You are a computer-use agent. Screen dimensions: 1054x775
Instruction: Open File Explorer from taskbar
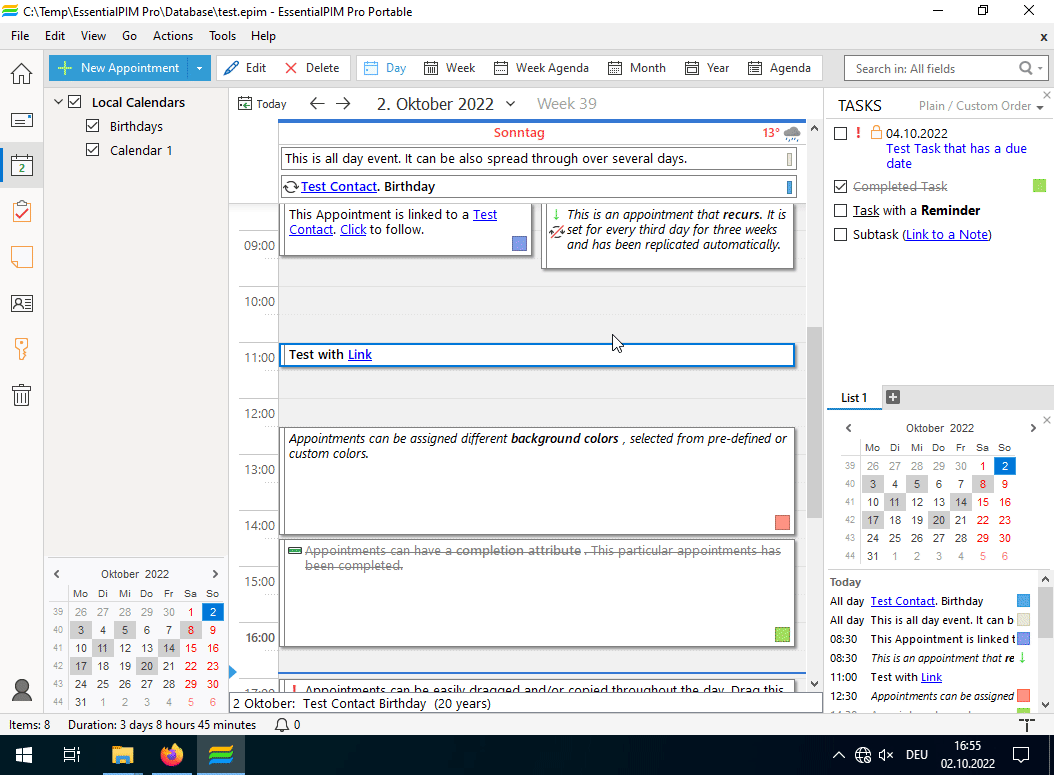pos(122,755)
